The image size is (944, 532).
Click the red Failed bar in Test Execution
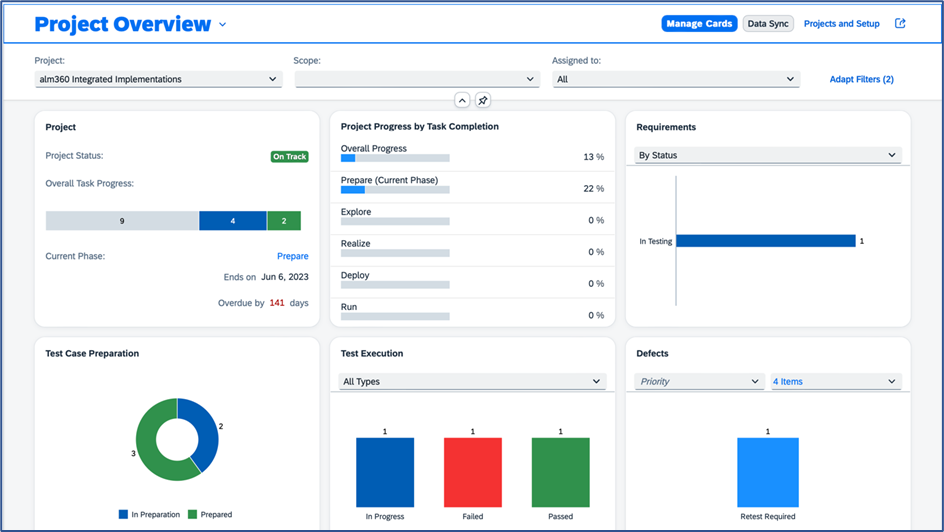[472, 473]
